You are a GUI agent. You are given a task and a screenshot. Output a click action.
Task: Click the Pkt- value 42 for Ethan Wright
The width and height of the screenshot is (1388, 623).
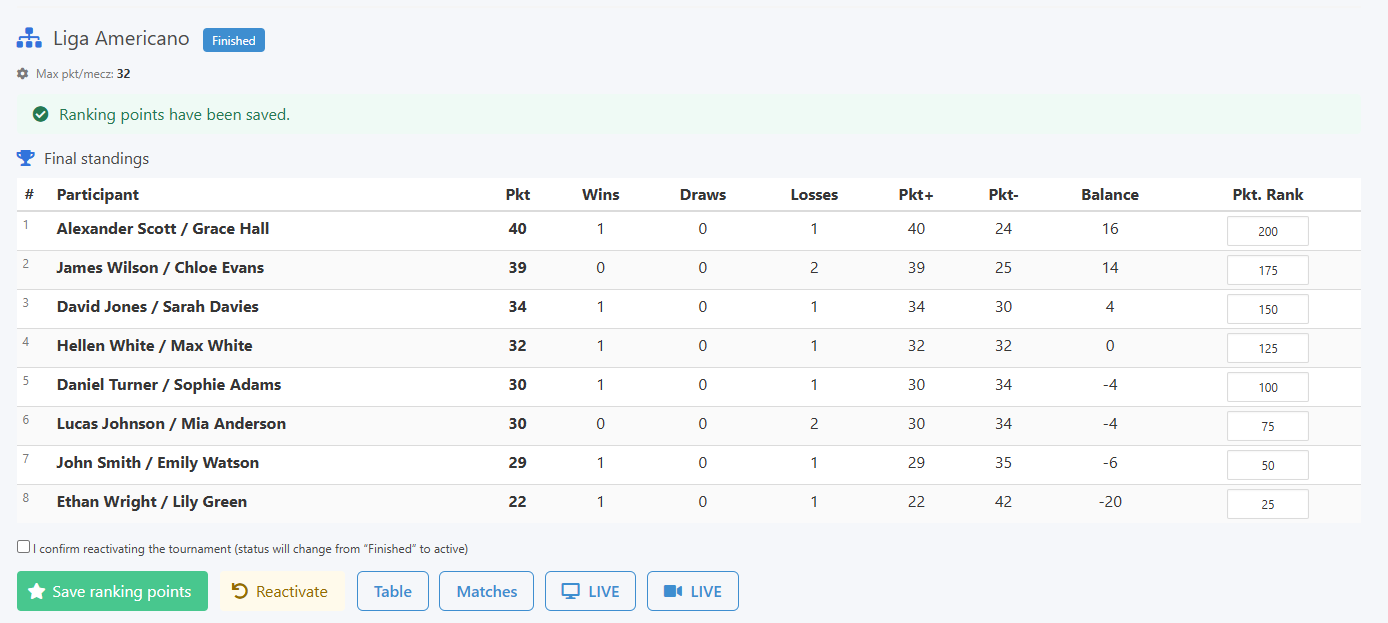[x=1004, y=502]
